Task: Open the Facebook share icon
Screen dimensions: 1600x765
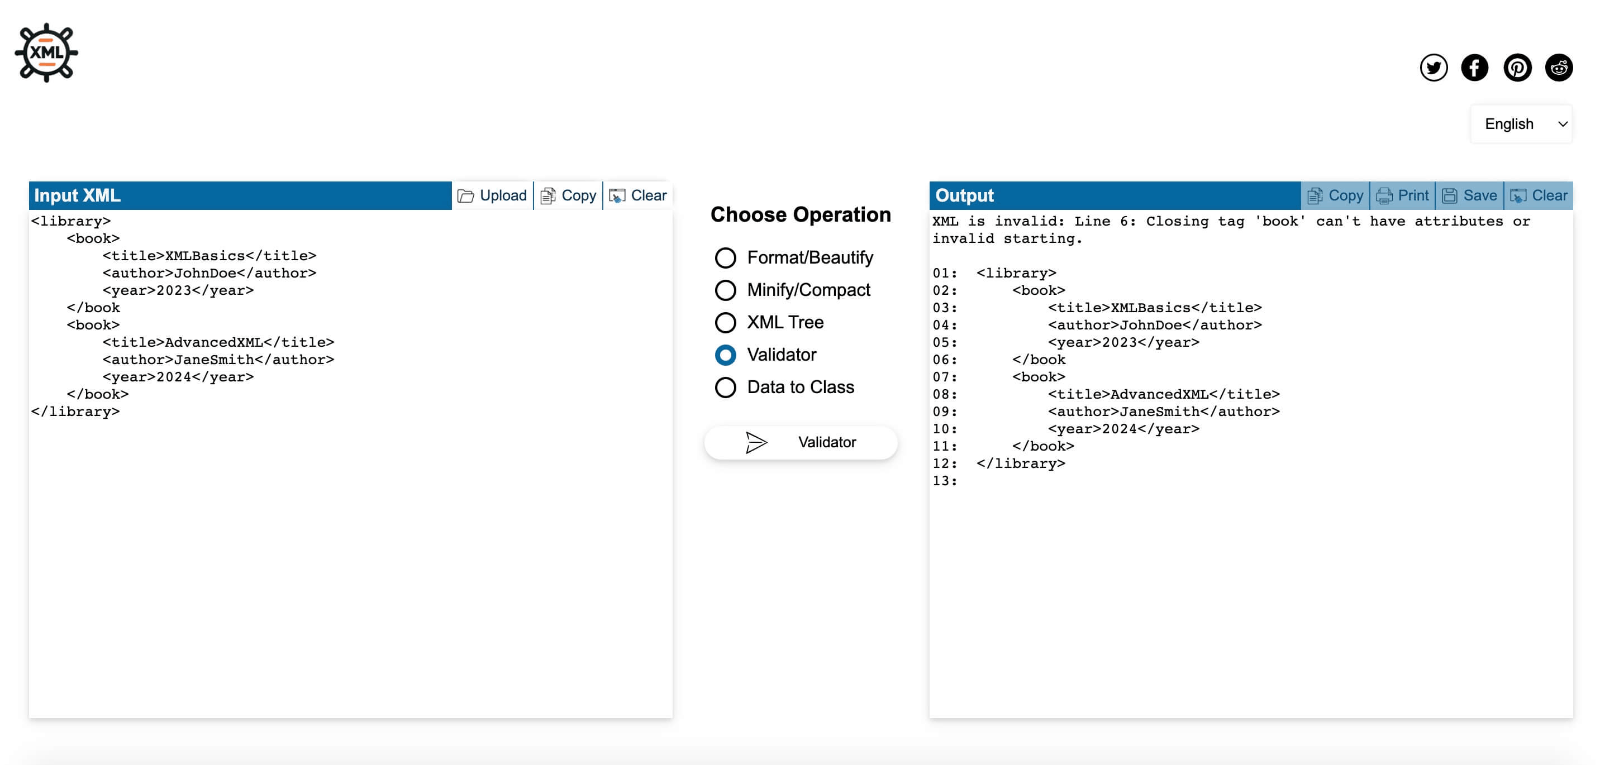Action: [x=1475, y=67]
